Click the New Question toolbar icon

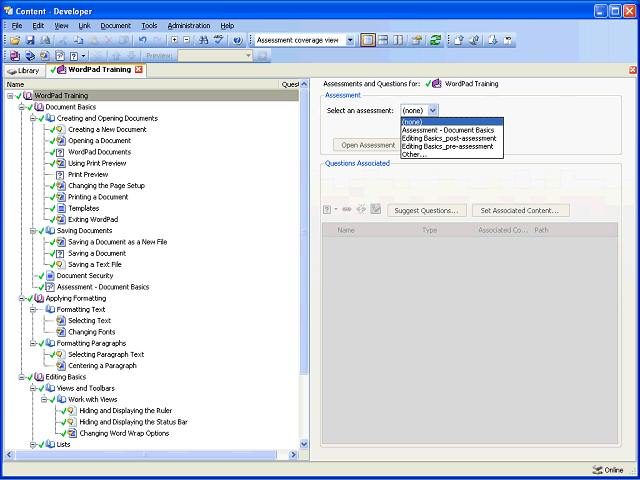pos(74,55)
